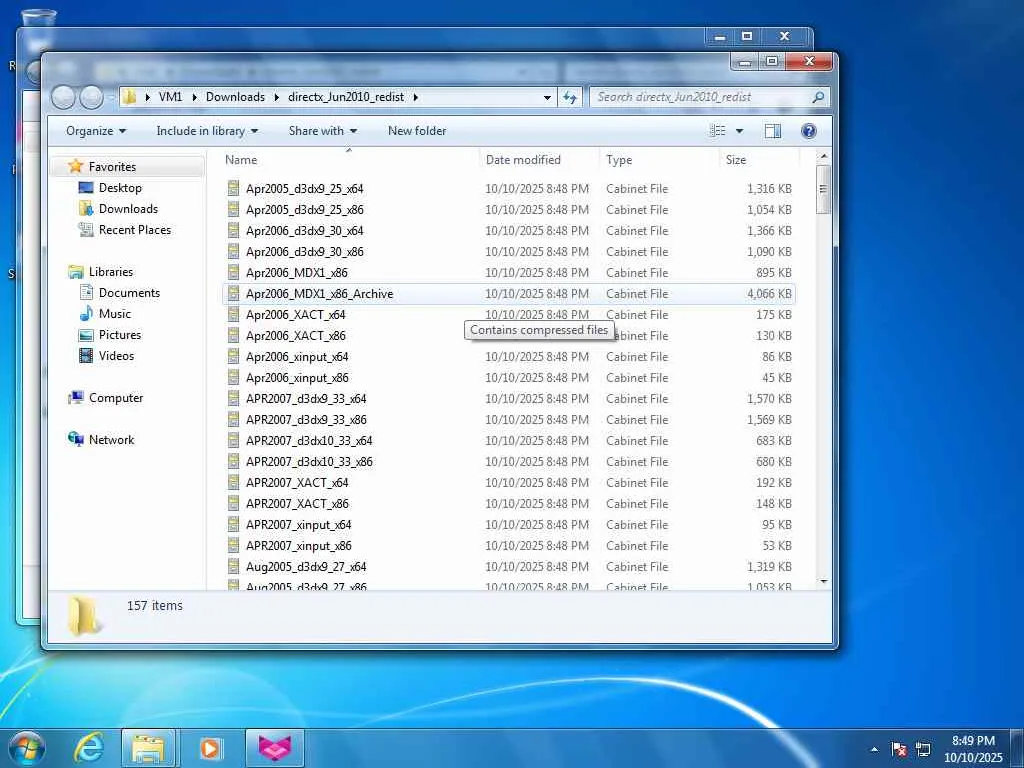Click scrollbar up arrow in file list
The width and height of the screenshot is (1024, 768).
click(824, 157)
